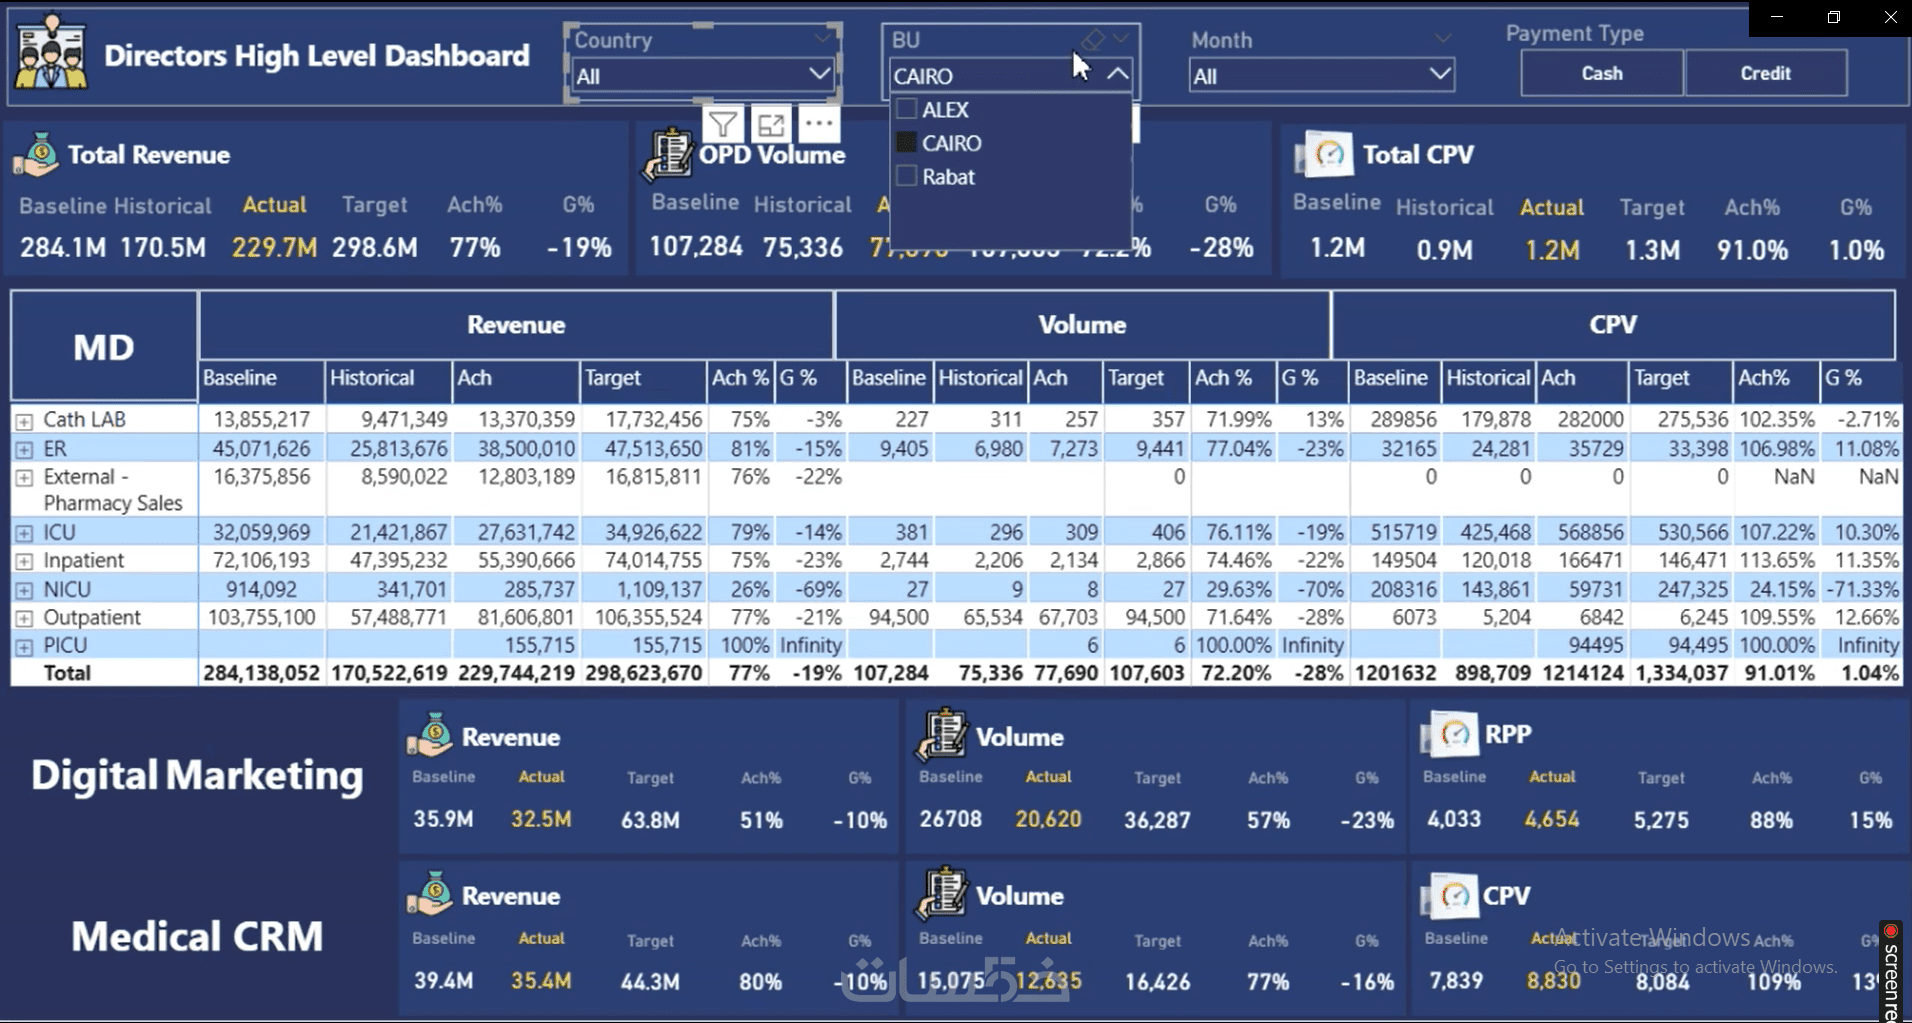The image size is (1912, 1023).
Task: Sort by CPV Target column header
Action: coord(1681,378)
